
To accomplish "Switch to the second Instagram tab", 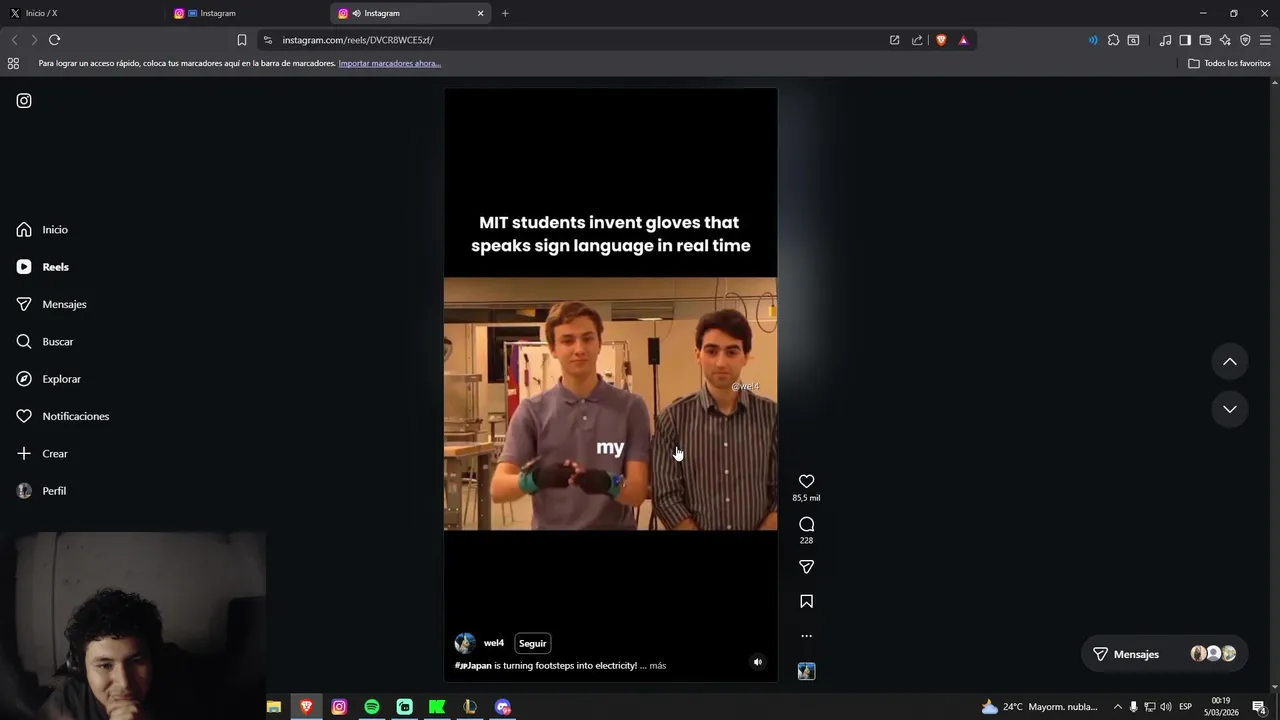I will (247, 13).
